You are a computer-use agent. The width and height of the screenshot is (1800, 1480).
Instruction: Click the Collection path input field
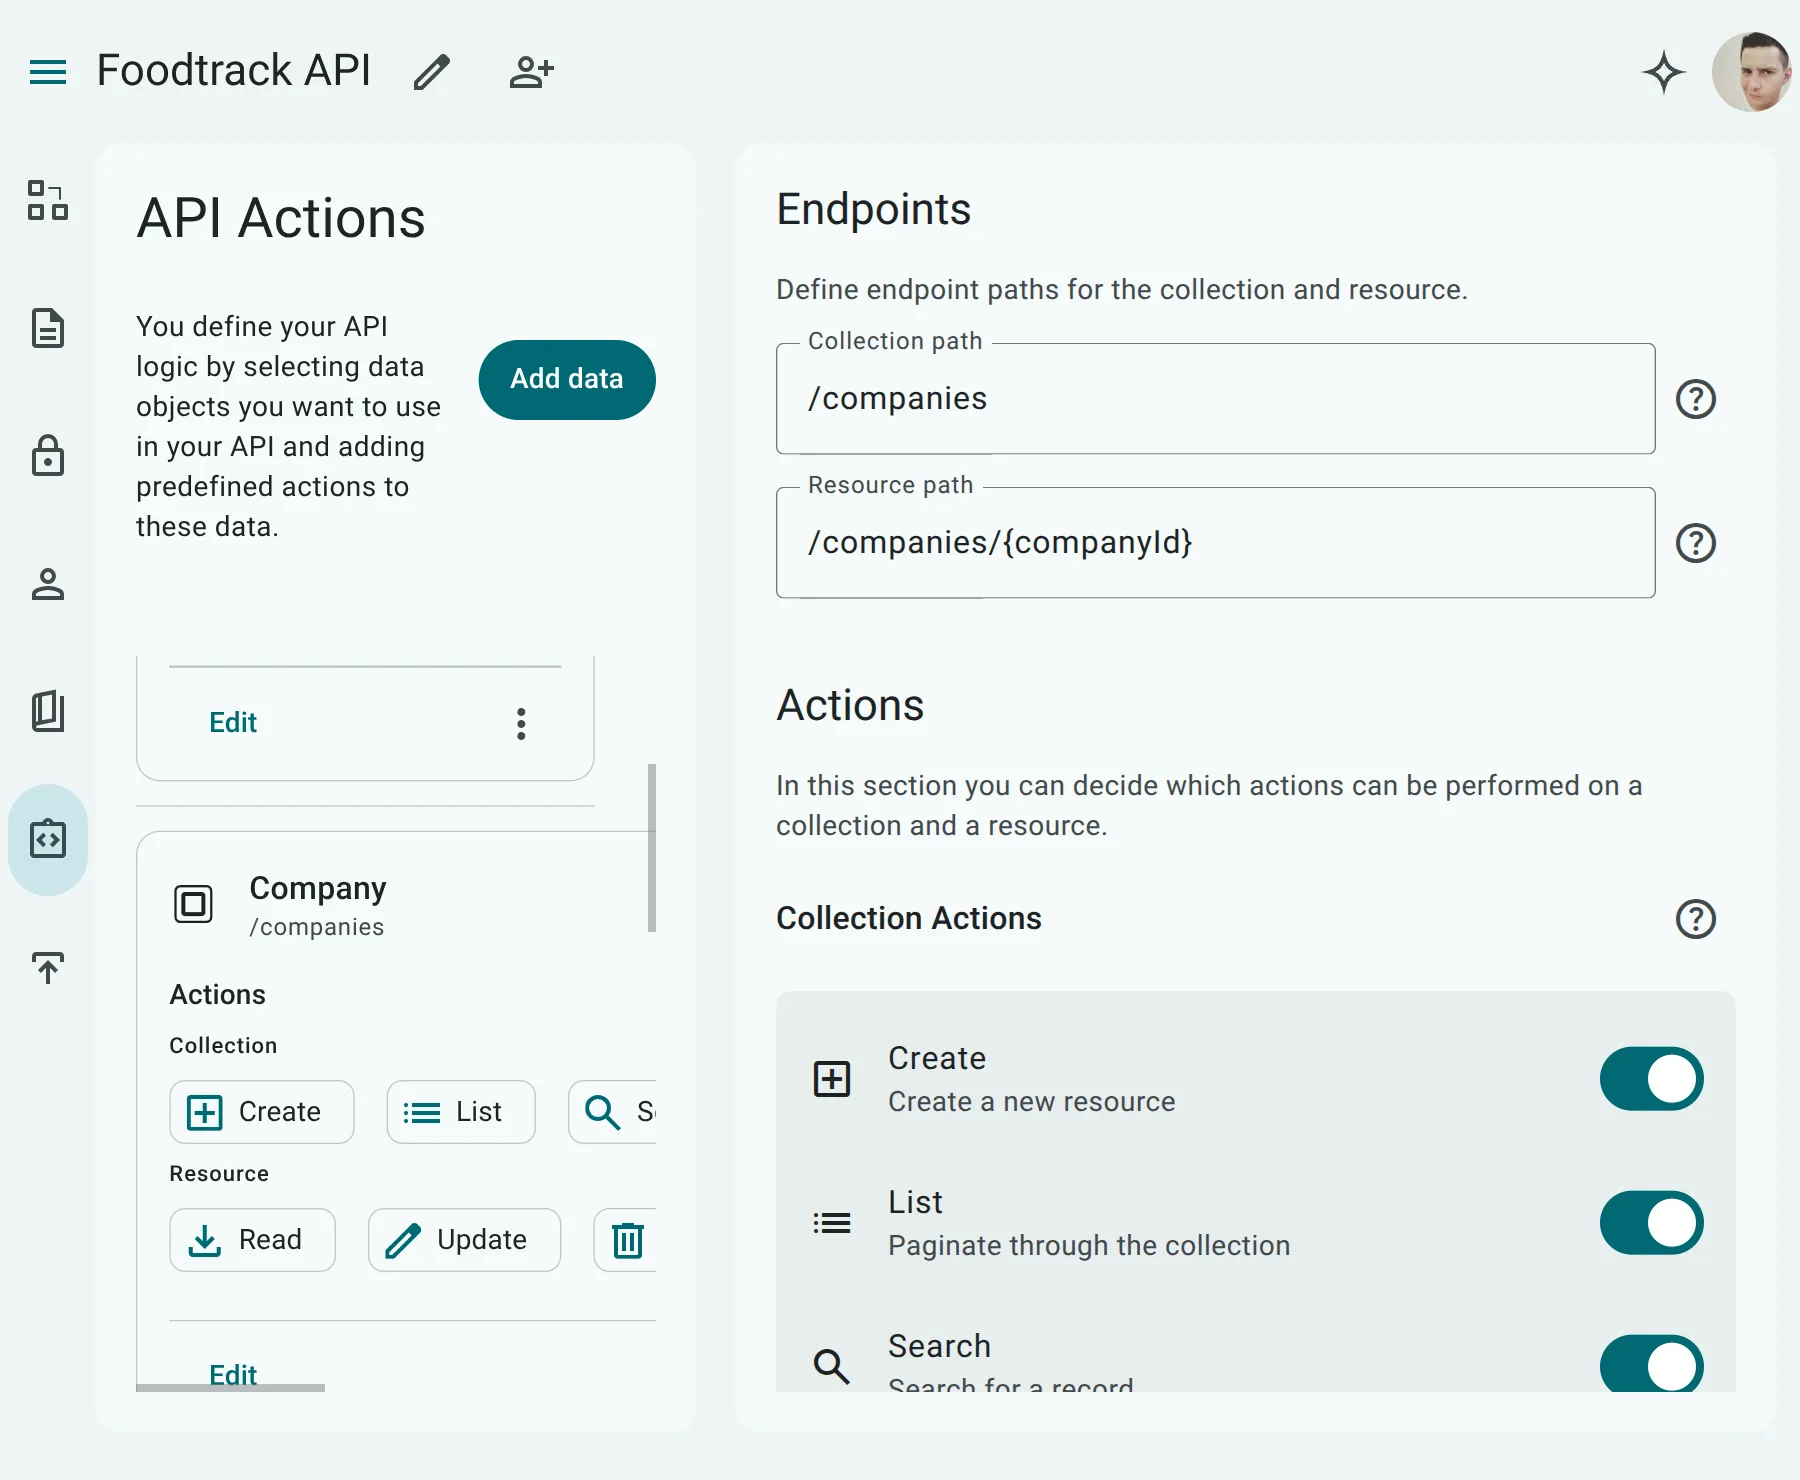(1215, 399)
